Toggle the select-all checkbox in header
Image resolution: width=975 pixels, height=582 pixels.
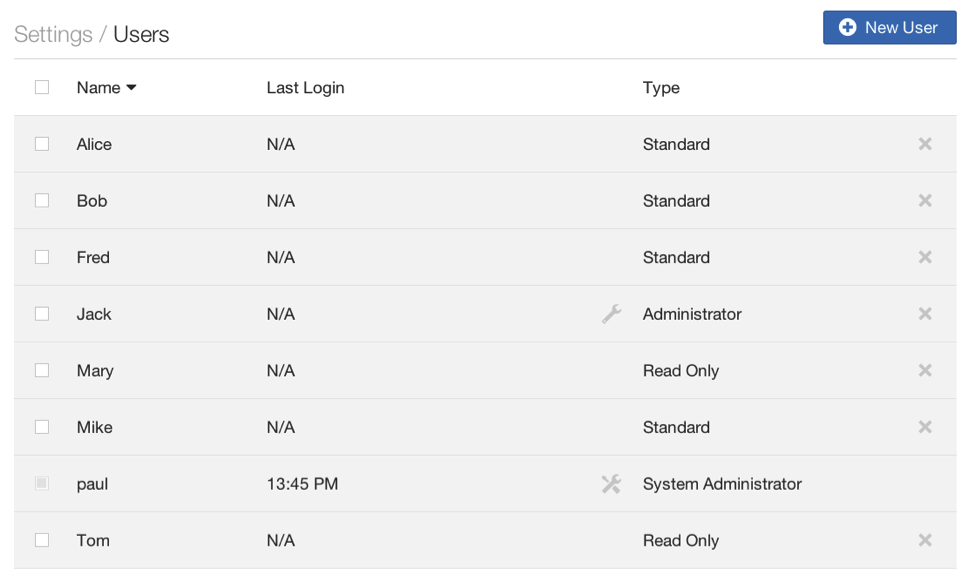(42, 87)
